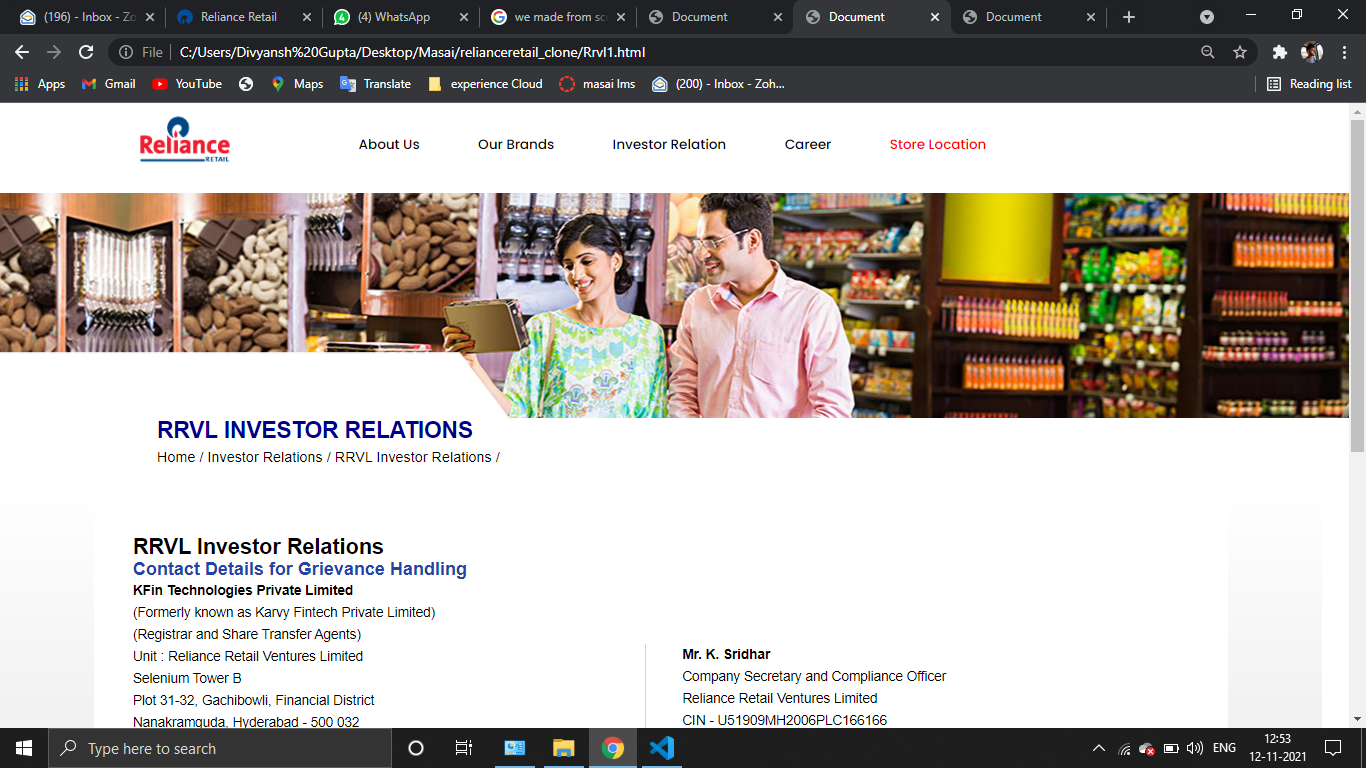
Task: Open the Chrome profile avatar
Action: [x=1311, y=52]
